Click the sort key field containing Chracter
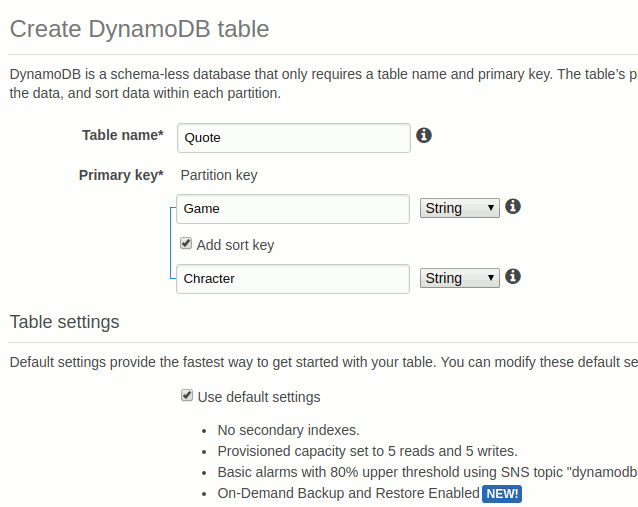This screenshot has width=638, height=507. (293, 279)
